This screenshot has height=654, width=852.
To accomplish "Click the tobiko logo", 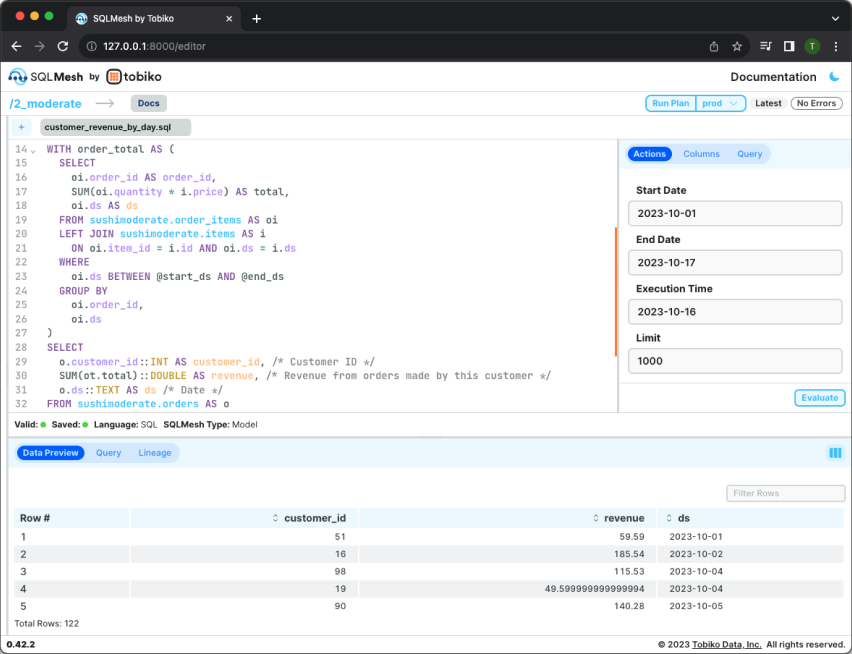I will (134, 77).
